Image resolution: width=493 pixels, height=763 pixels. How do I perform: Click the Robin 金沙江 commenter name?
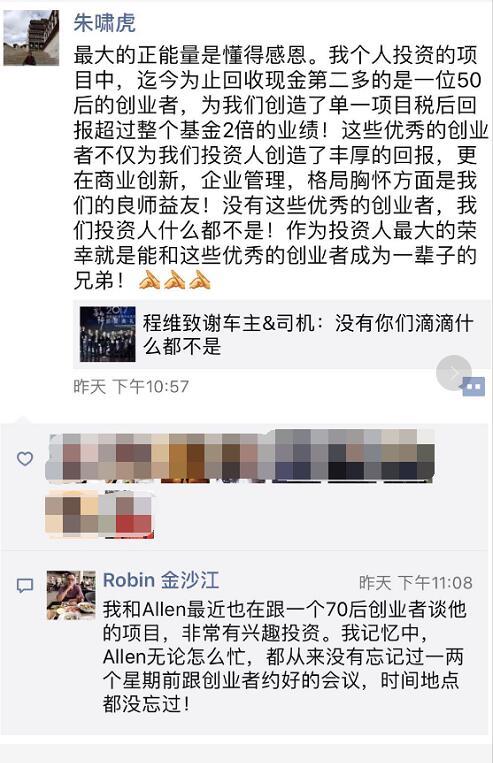161,580
